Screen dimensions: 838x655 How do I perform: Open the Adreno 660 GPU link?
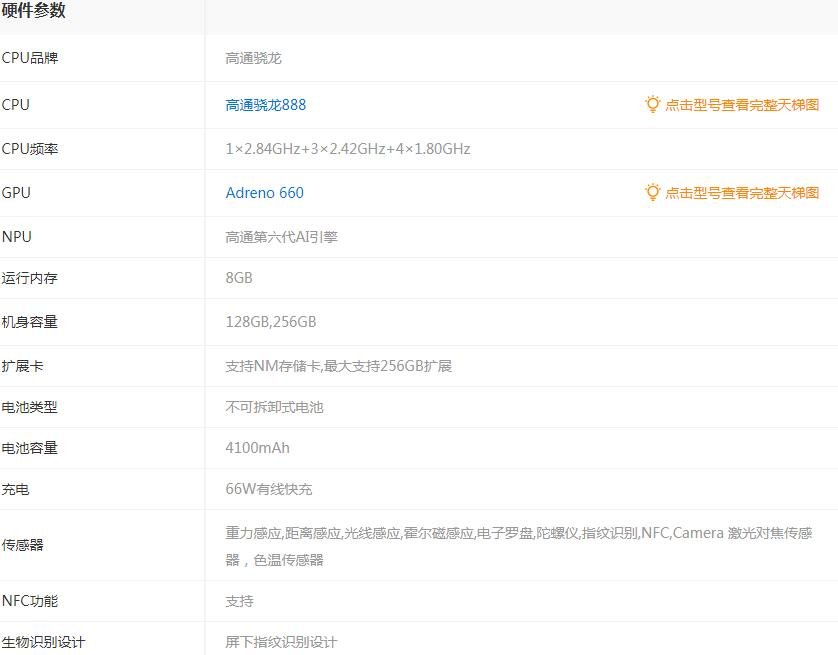click(265, 192)
